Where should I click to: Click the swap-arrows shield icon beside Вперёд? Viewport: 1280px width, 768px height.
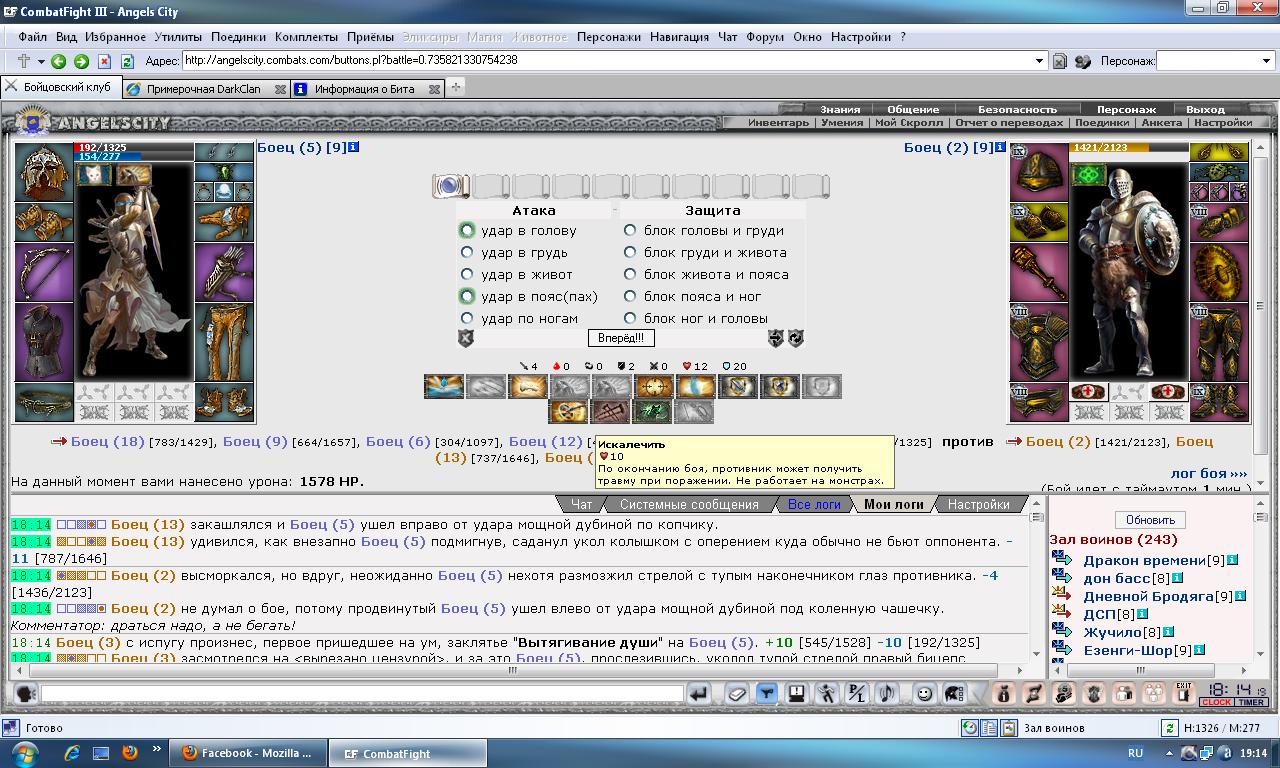775,338
